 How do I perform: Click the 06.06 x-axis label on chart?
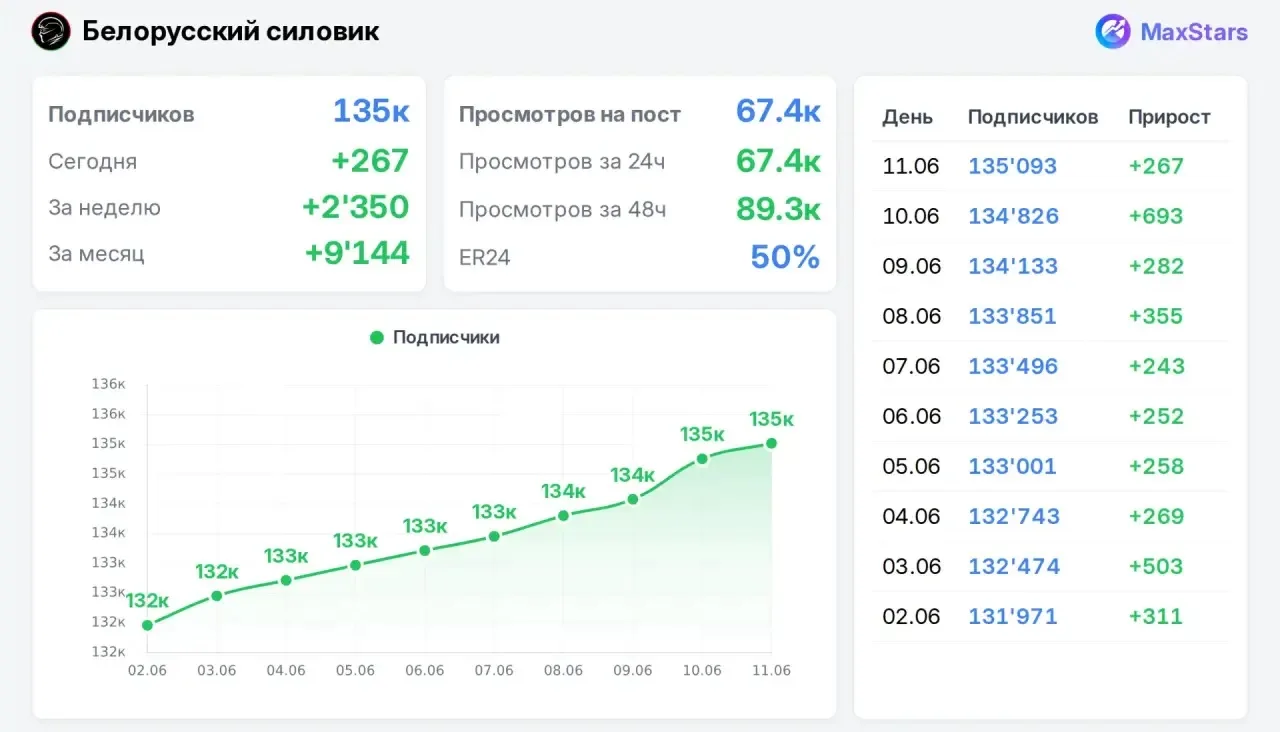425,671
